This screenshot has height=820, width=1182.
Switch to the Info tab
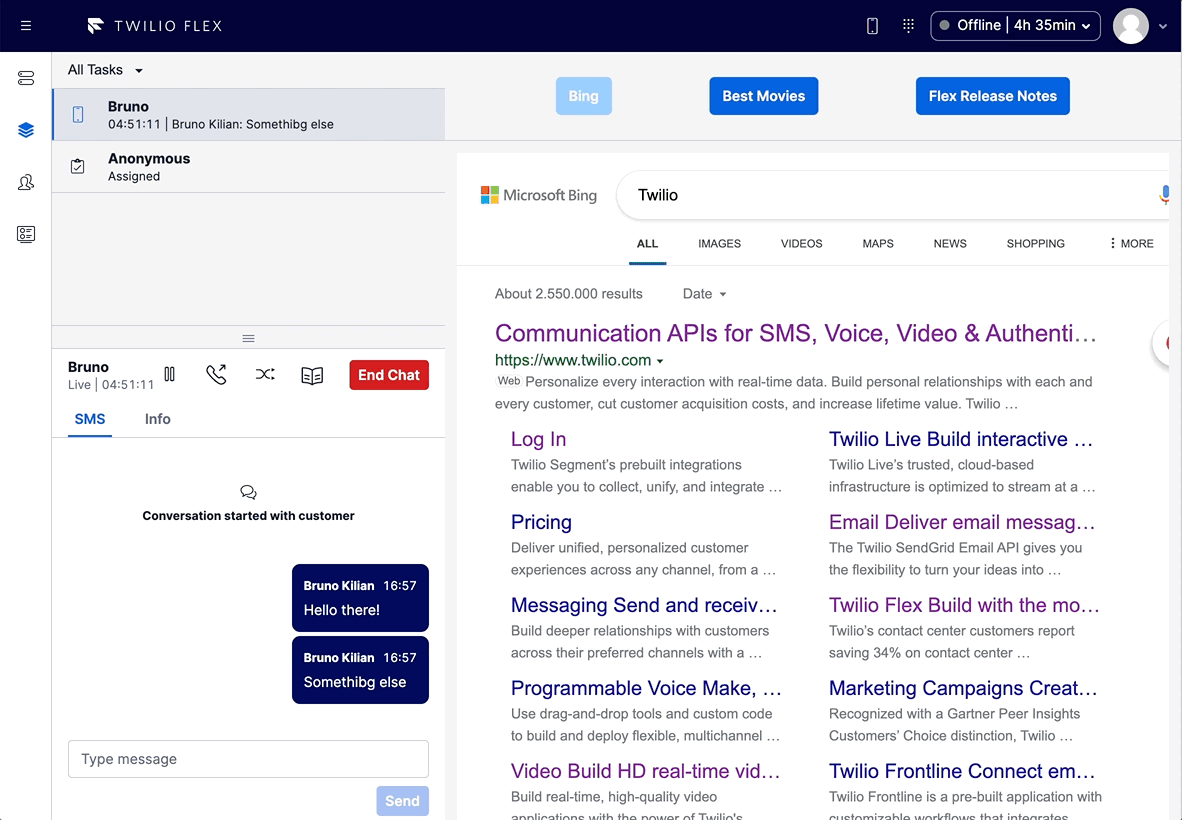[157, 419]
